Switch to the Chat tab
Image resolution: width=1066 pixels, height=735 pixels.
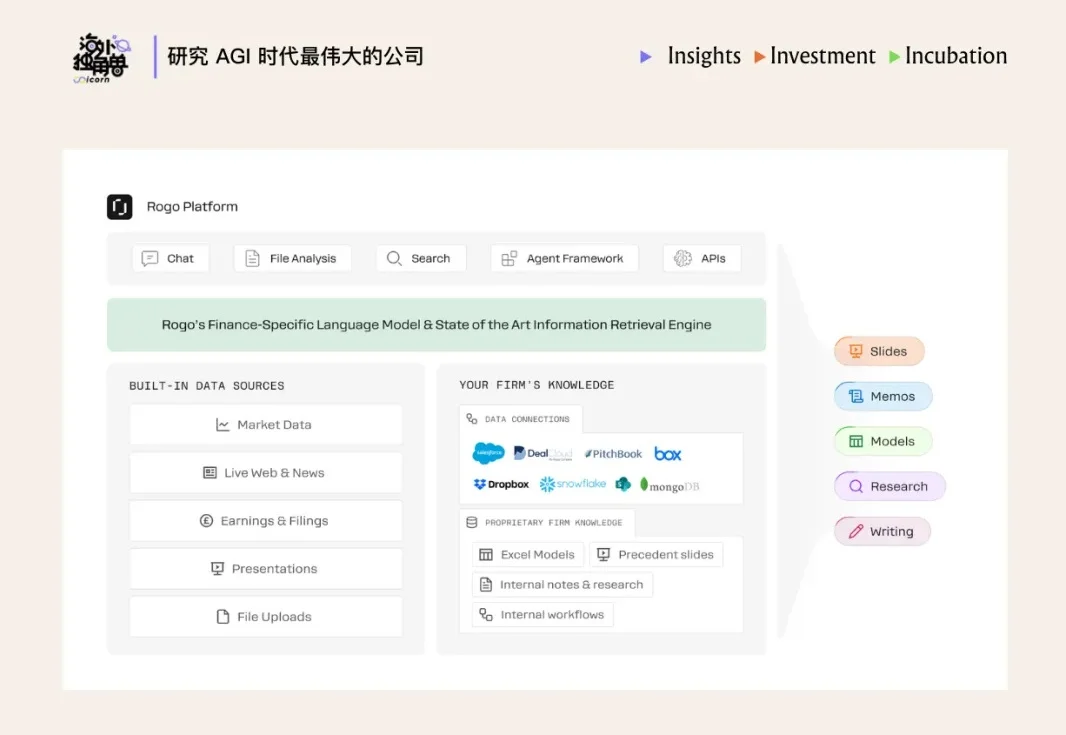tap(170, 258)
